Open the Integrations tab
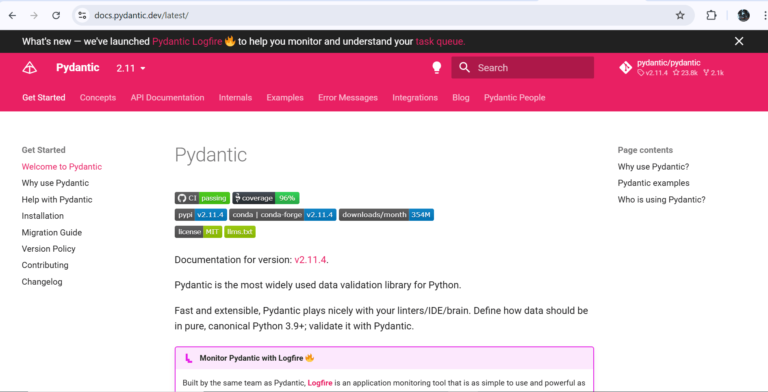768x392 pixels. point(415,98)
